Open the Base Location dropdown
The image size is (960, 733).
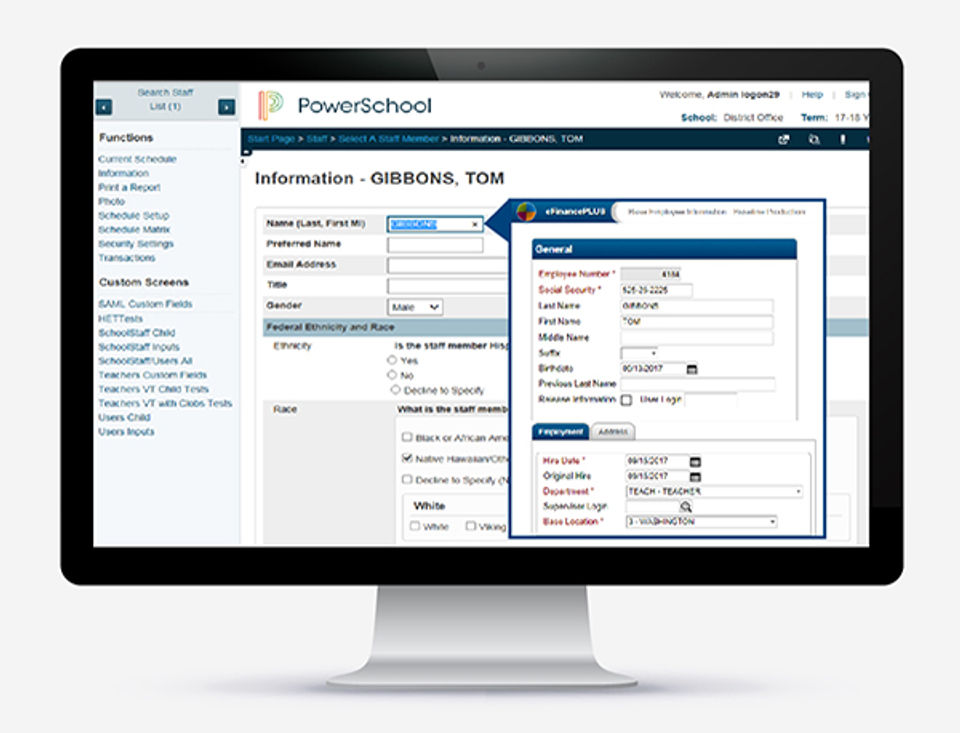pos(702,522)
